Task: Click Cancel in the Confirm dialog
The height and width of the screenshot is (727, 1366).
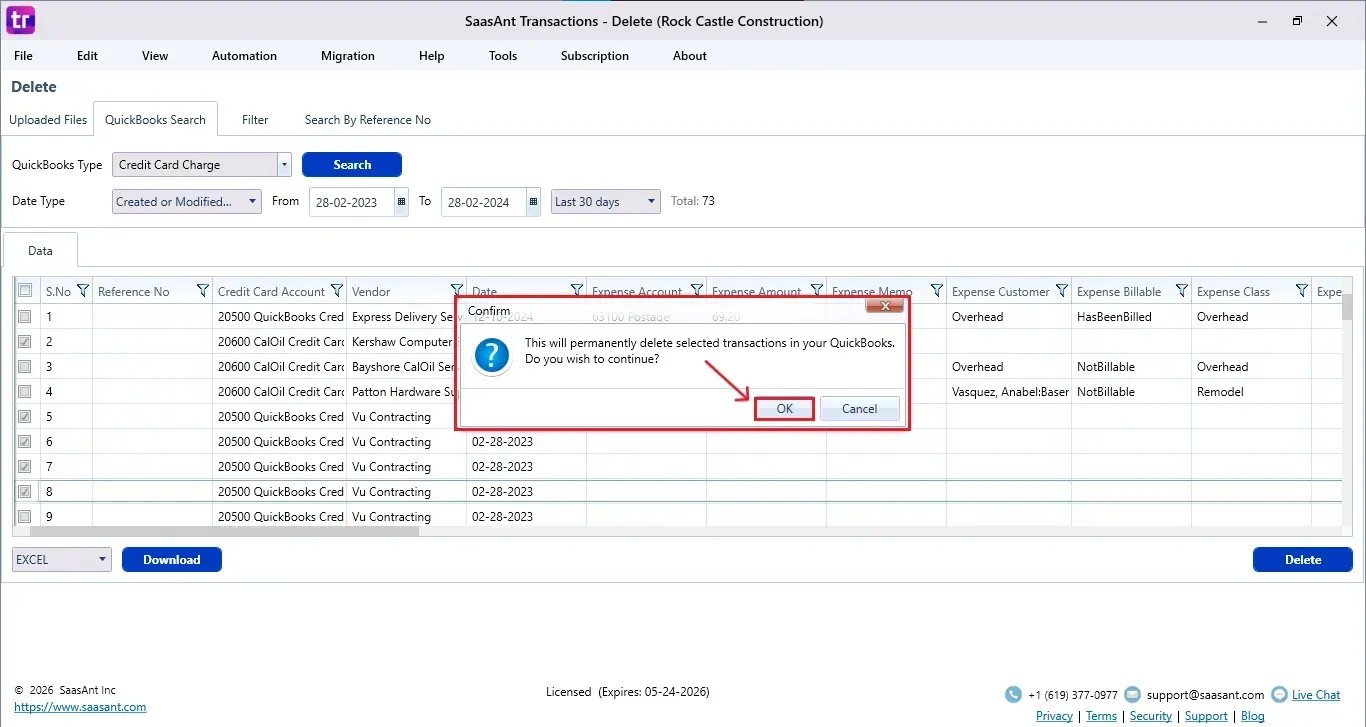Action: (x=860, y=408)
